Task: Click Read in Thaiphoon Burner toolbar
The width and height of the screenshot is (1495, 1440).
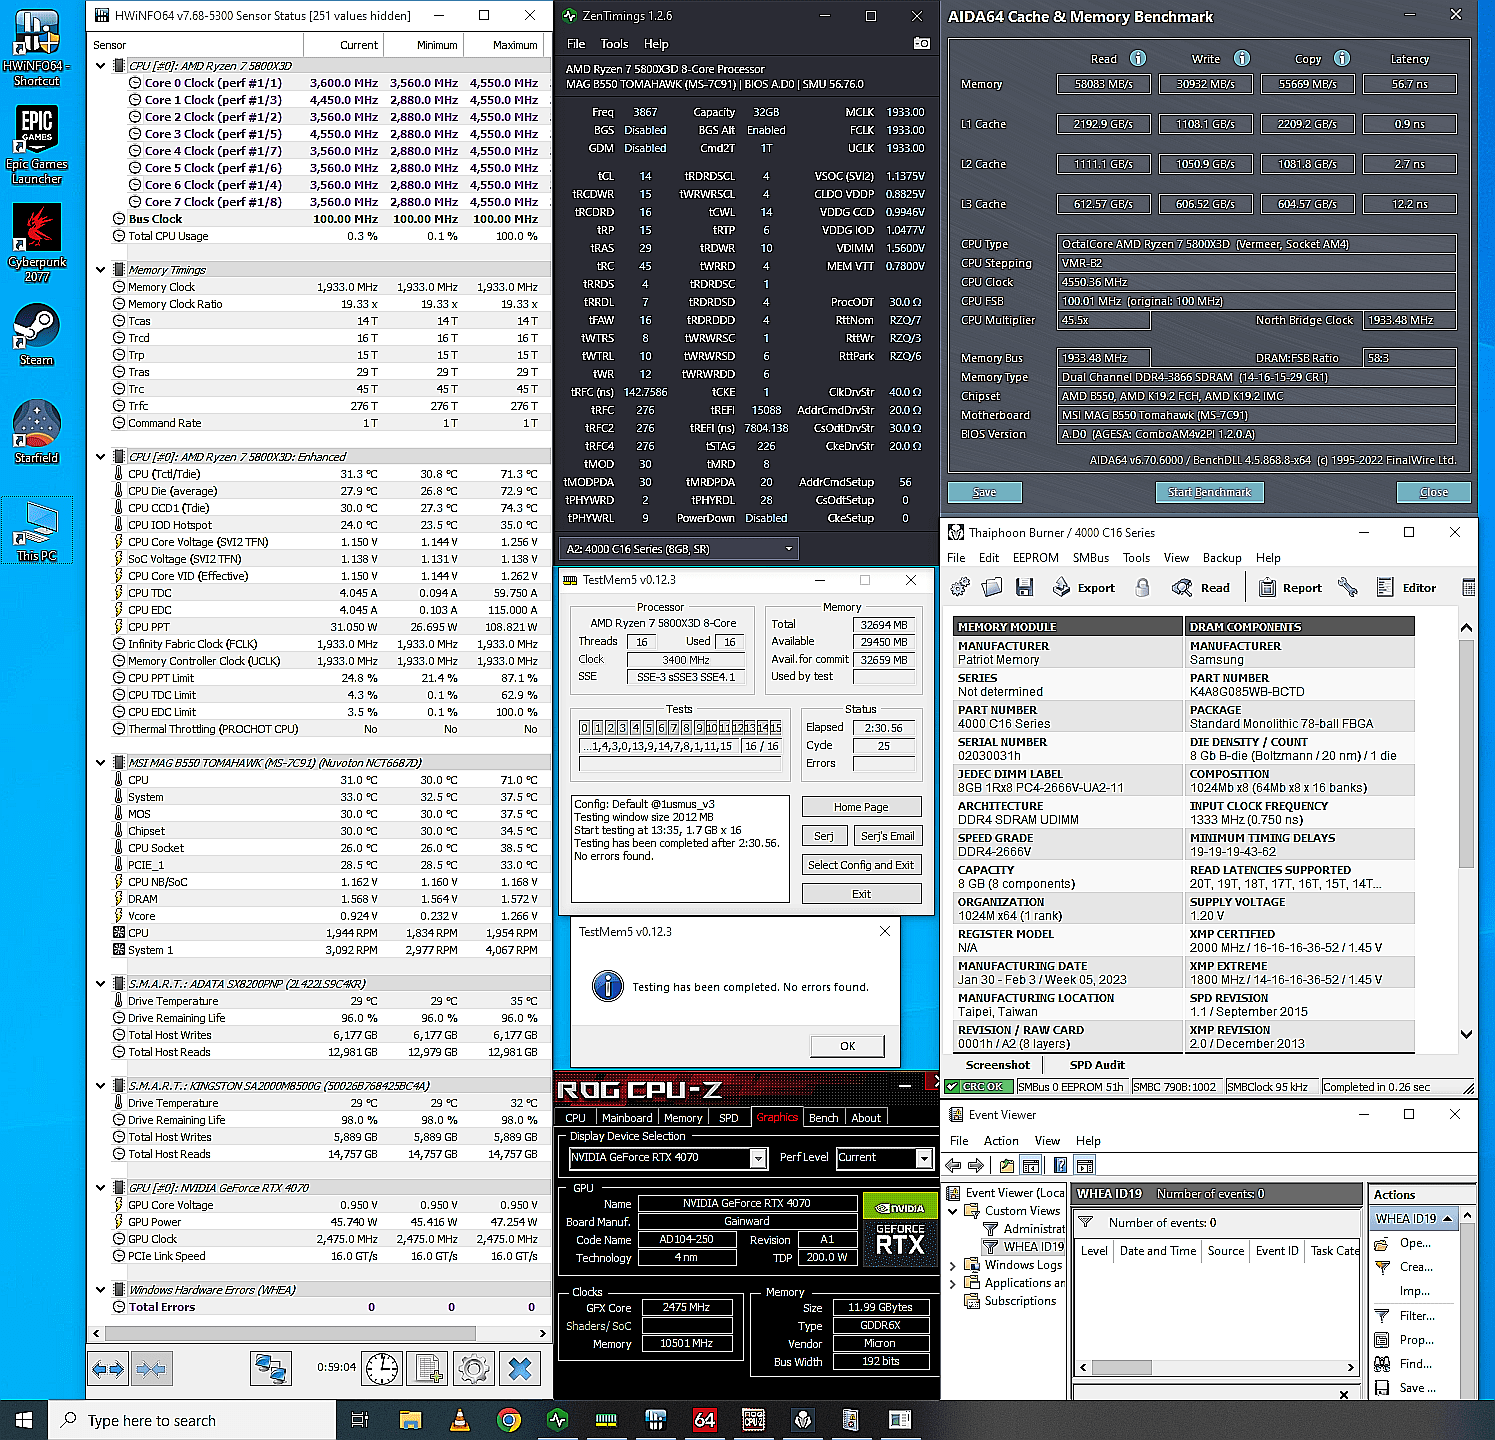Action: 1203,588
